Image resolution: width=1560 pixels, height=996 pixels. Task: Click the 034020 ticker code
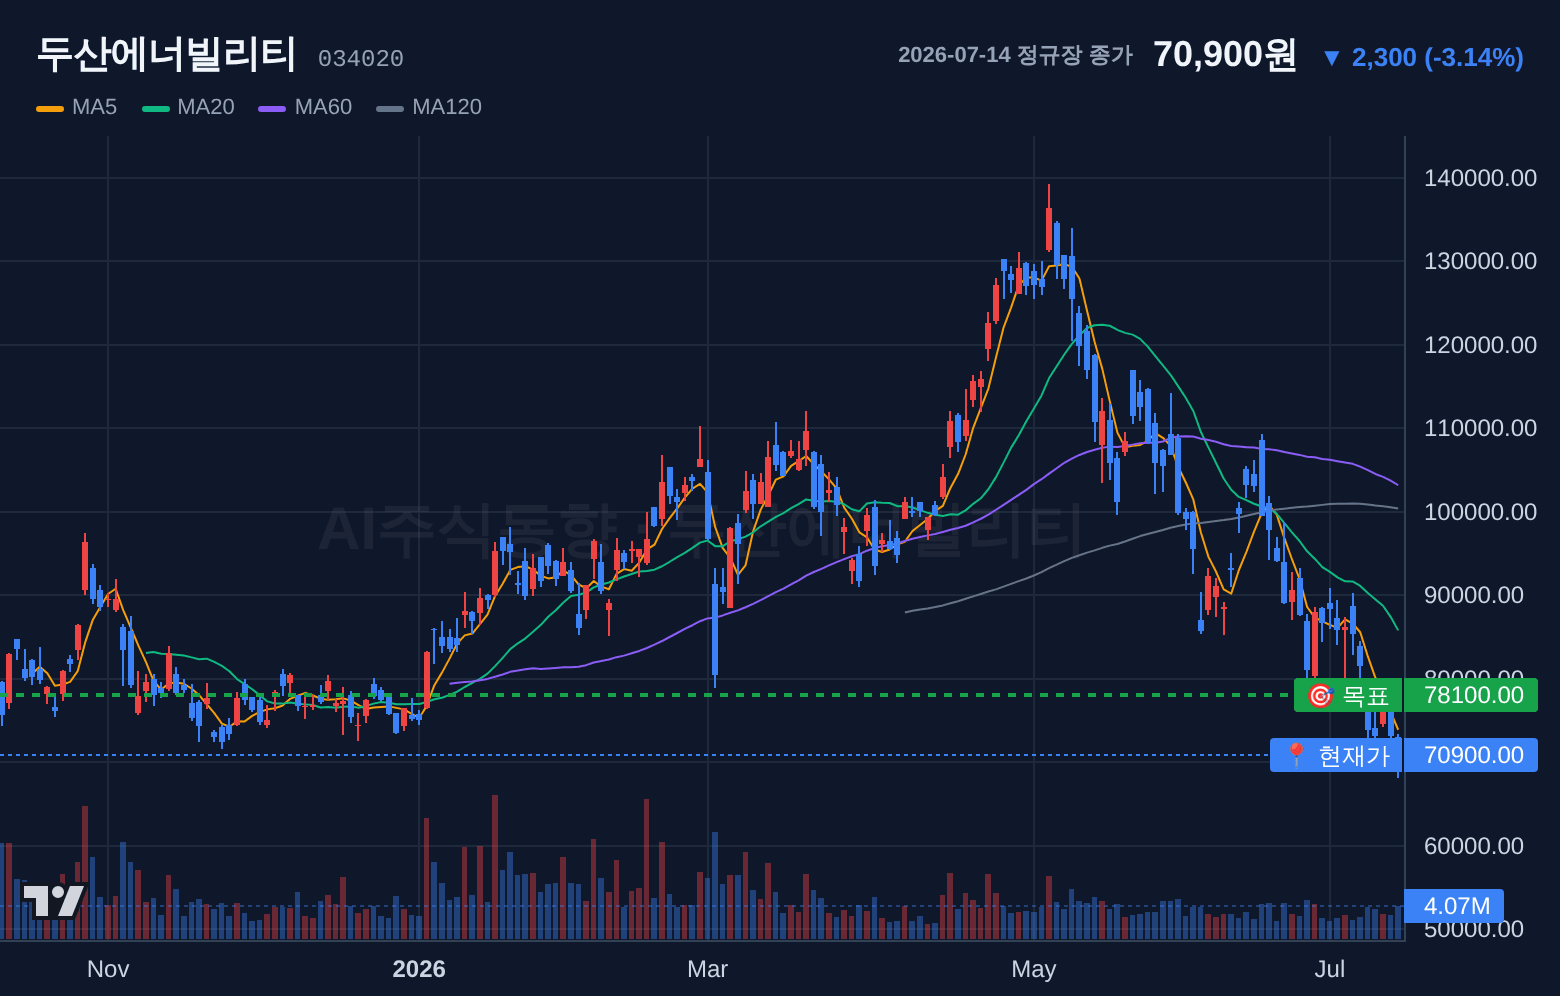361,59
